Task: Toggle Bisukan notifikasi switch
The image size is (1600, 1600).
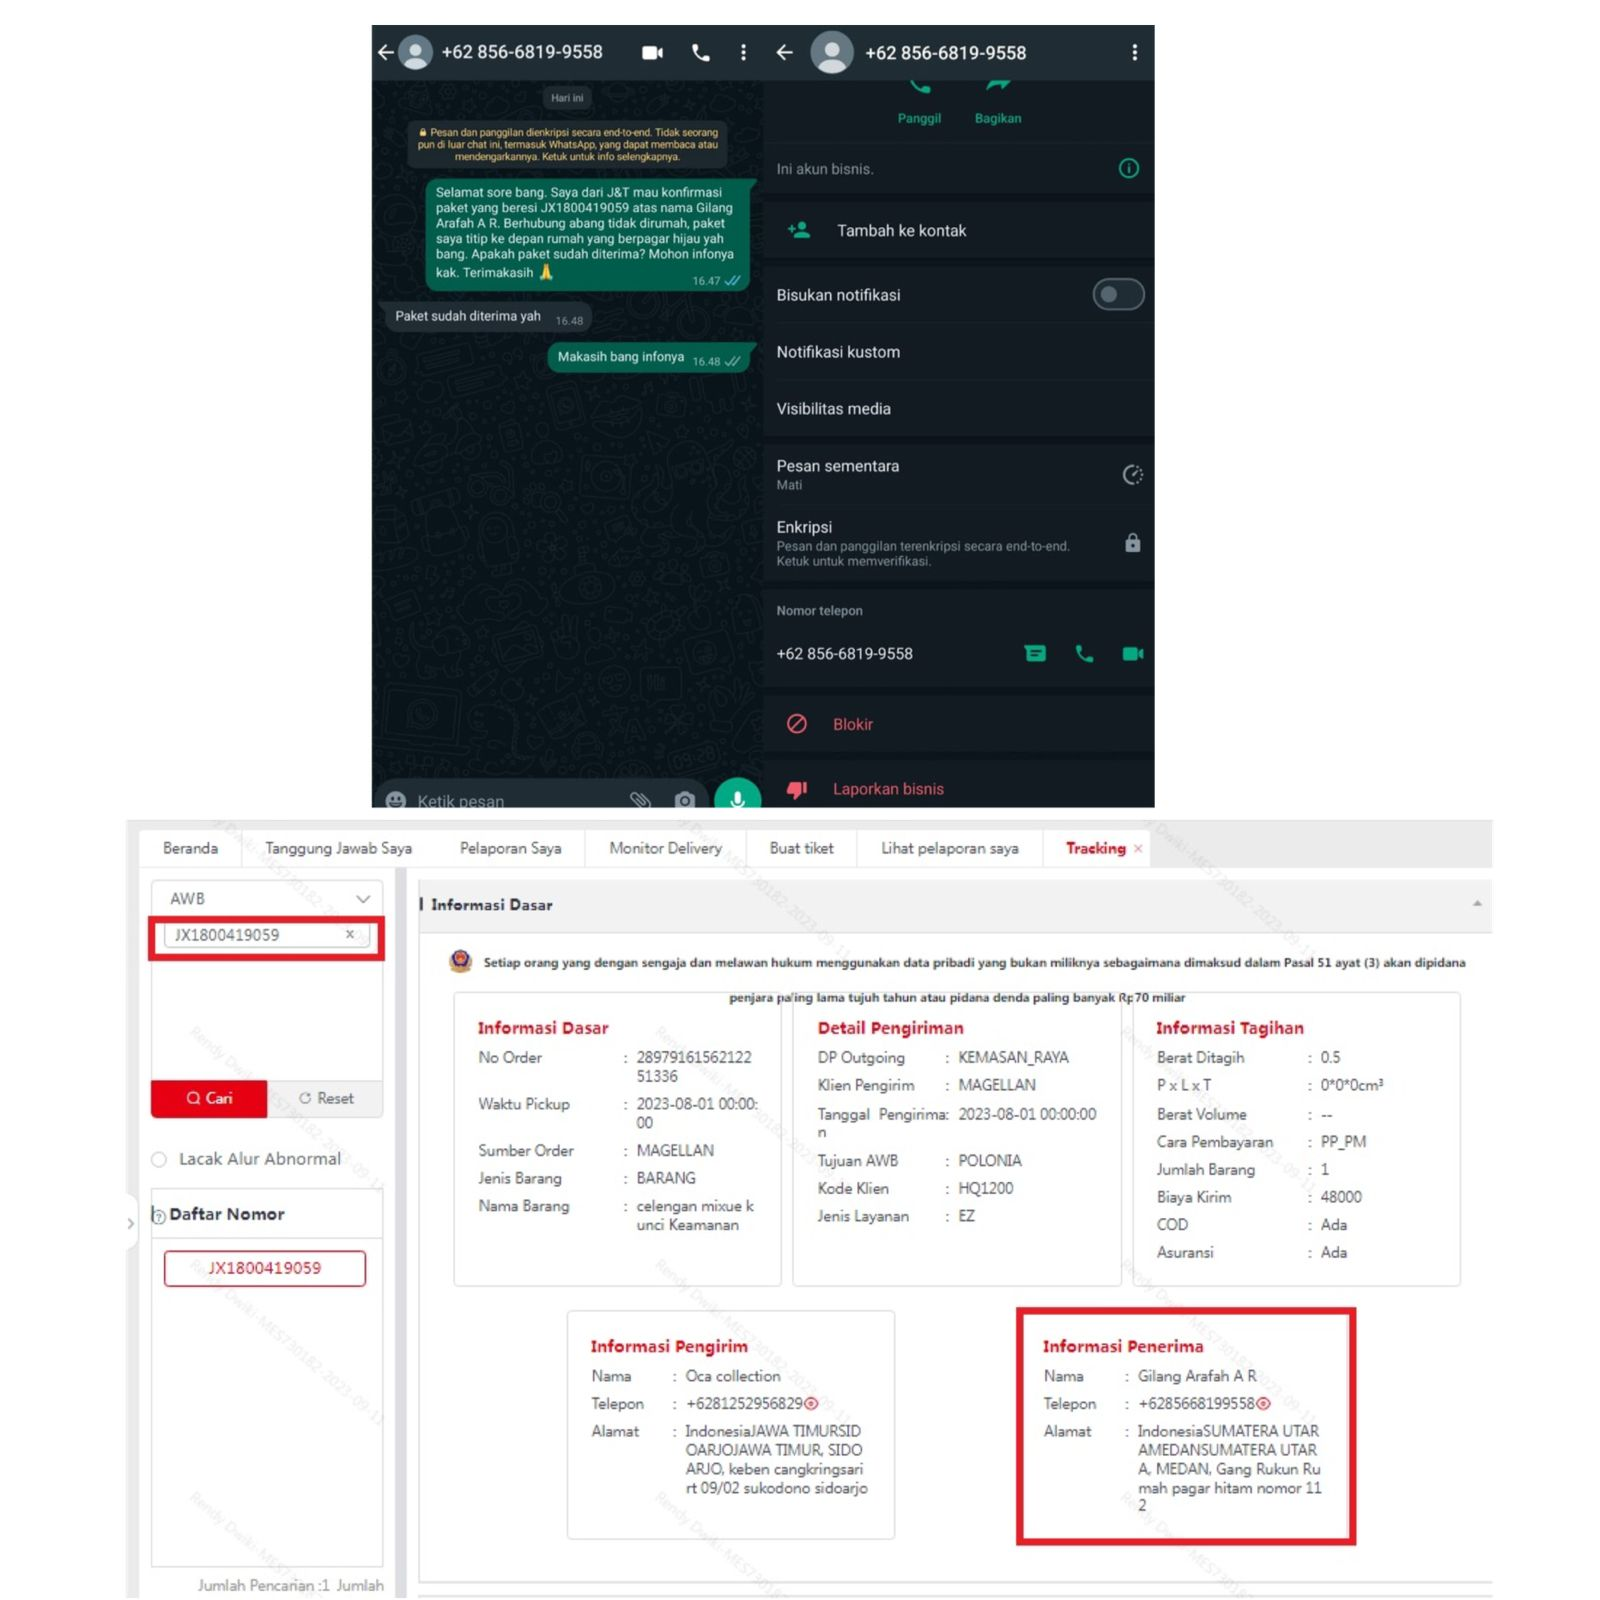Action: 1118,295
